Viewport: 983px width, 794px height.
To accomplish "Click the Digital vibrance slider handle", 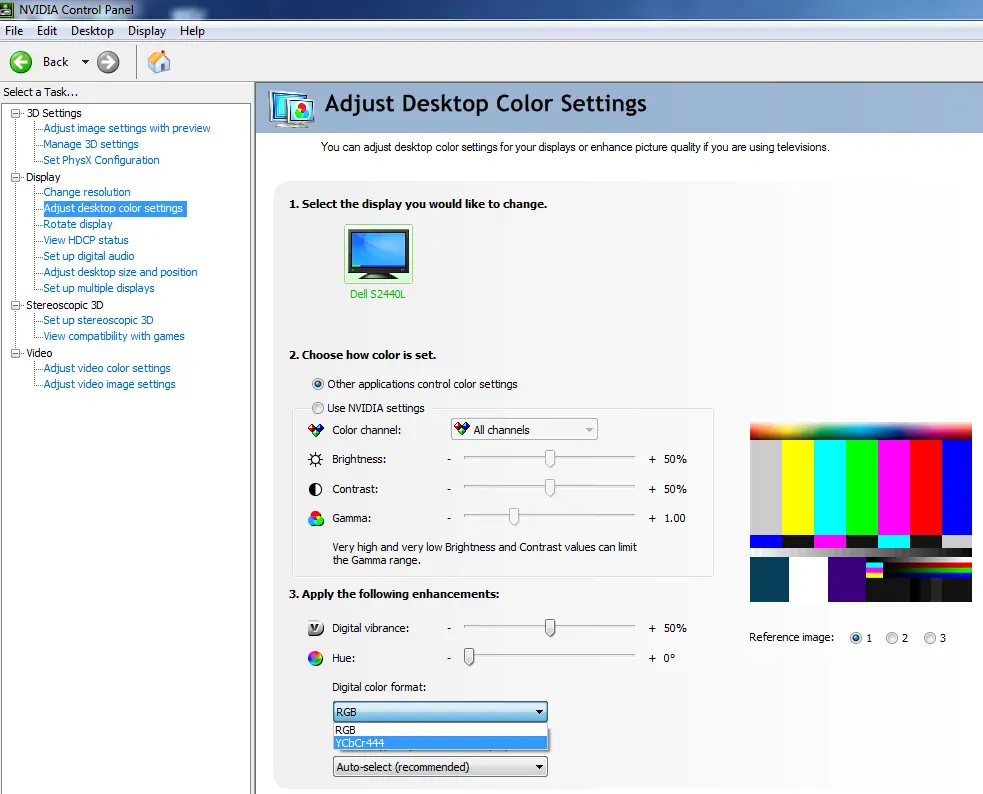I will point(549,628).
